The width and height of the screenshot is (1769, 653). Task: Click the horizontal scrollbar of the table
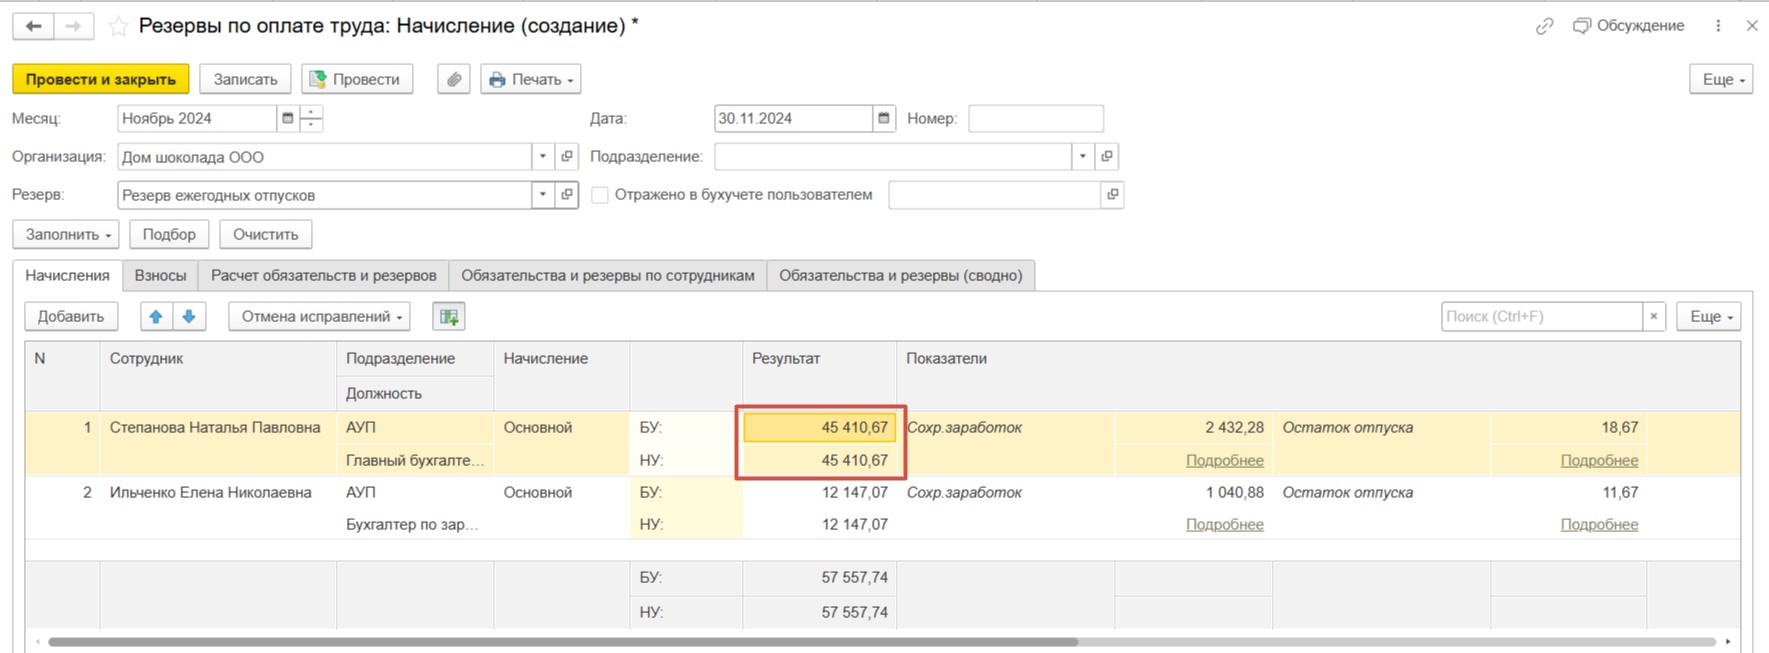[x=560, y=642]
